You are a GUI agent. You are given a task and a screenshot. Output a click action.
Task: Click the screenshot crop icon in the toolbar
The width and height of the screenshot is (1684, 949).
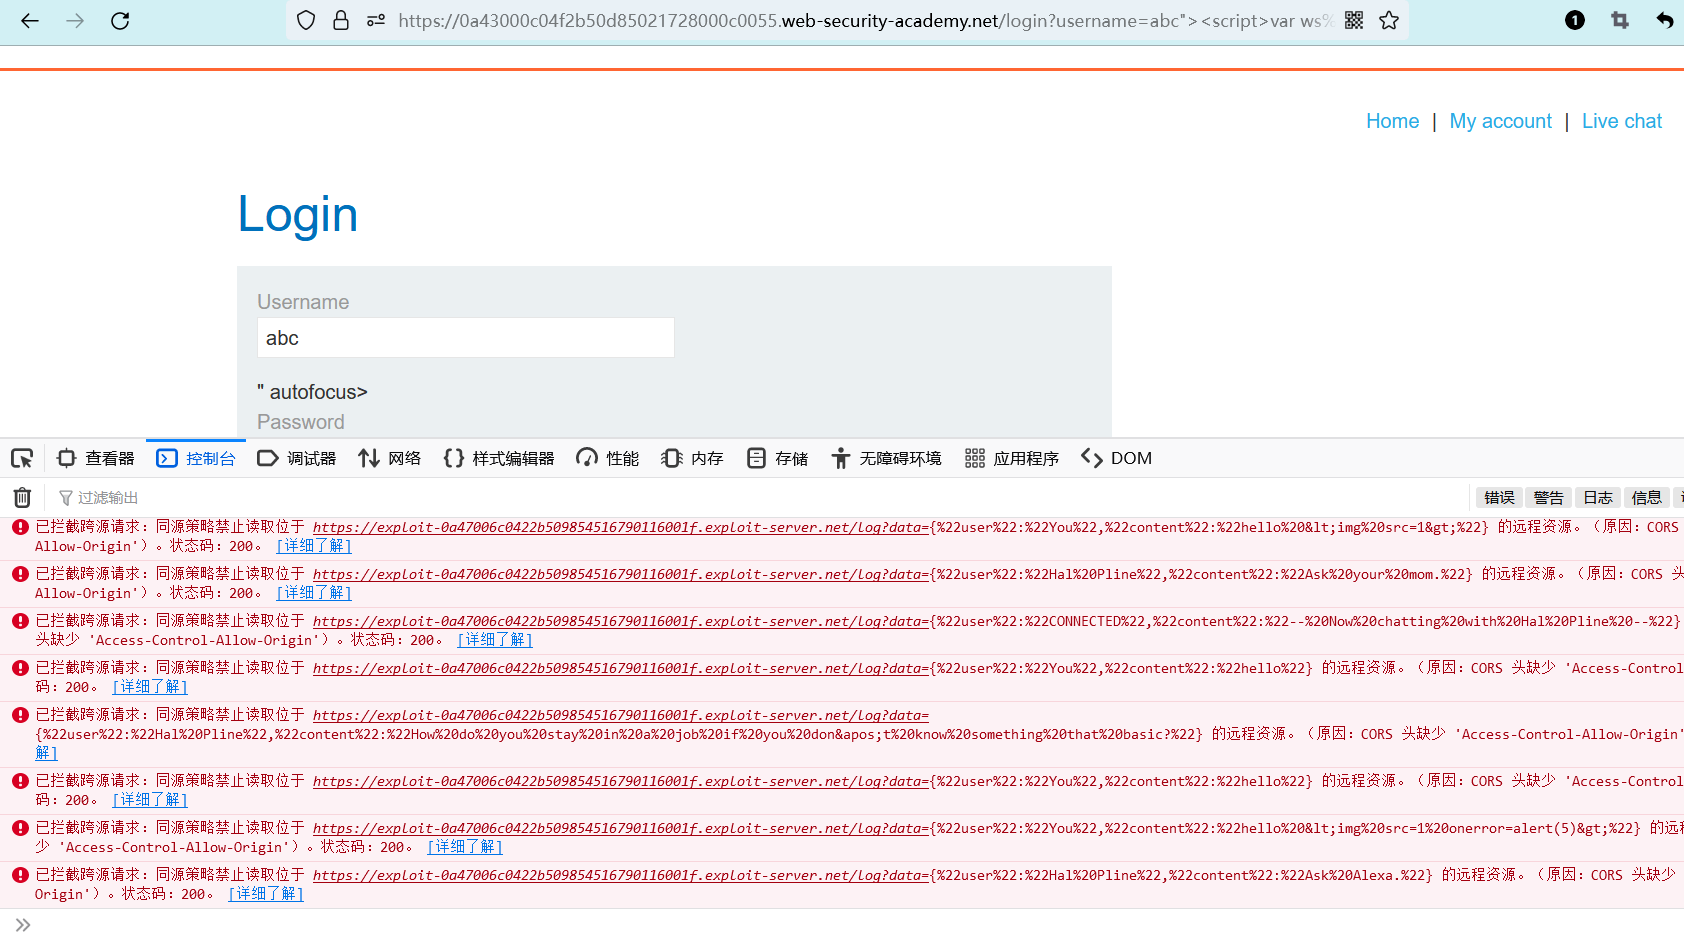1620,20
